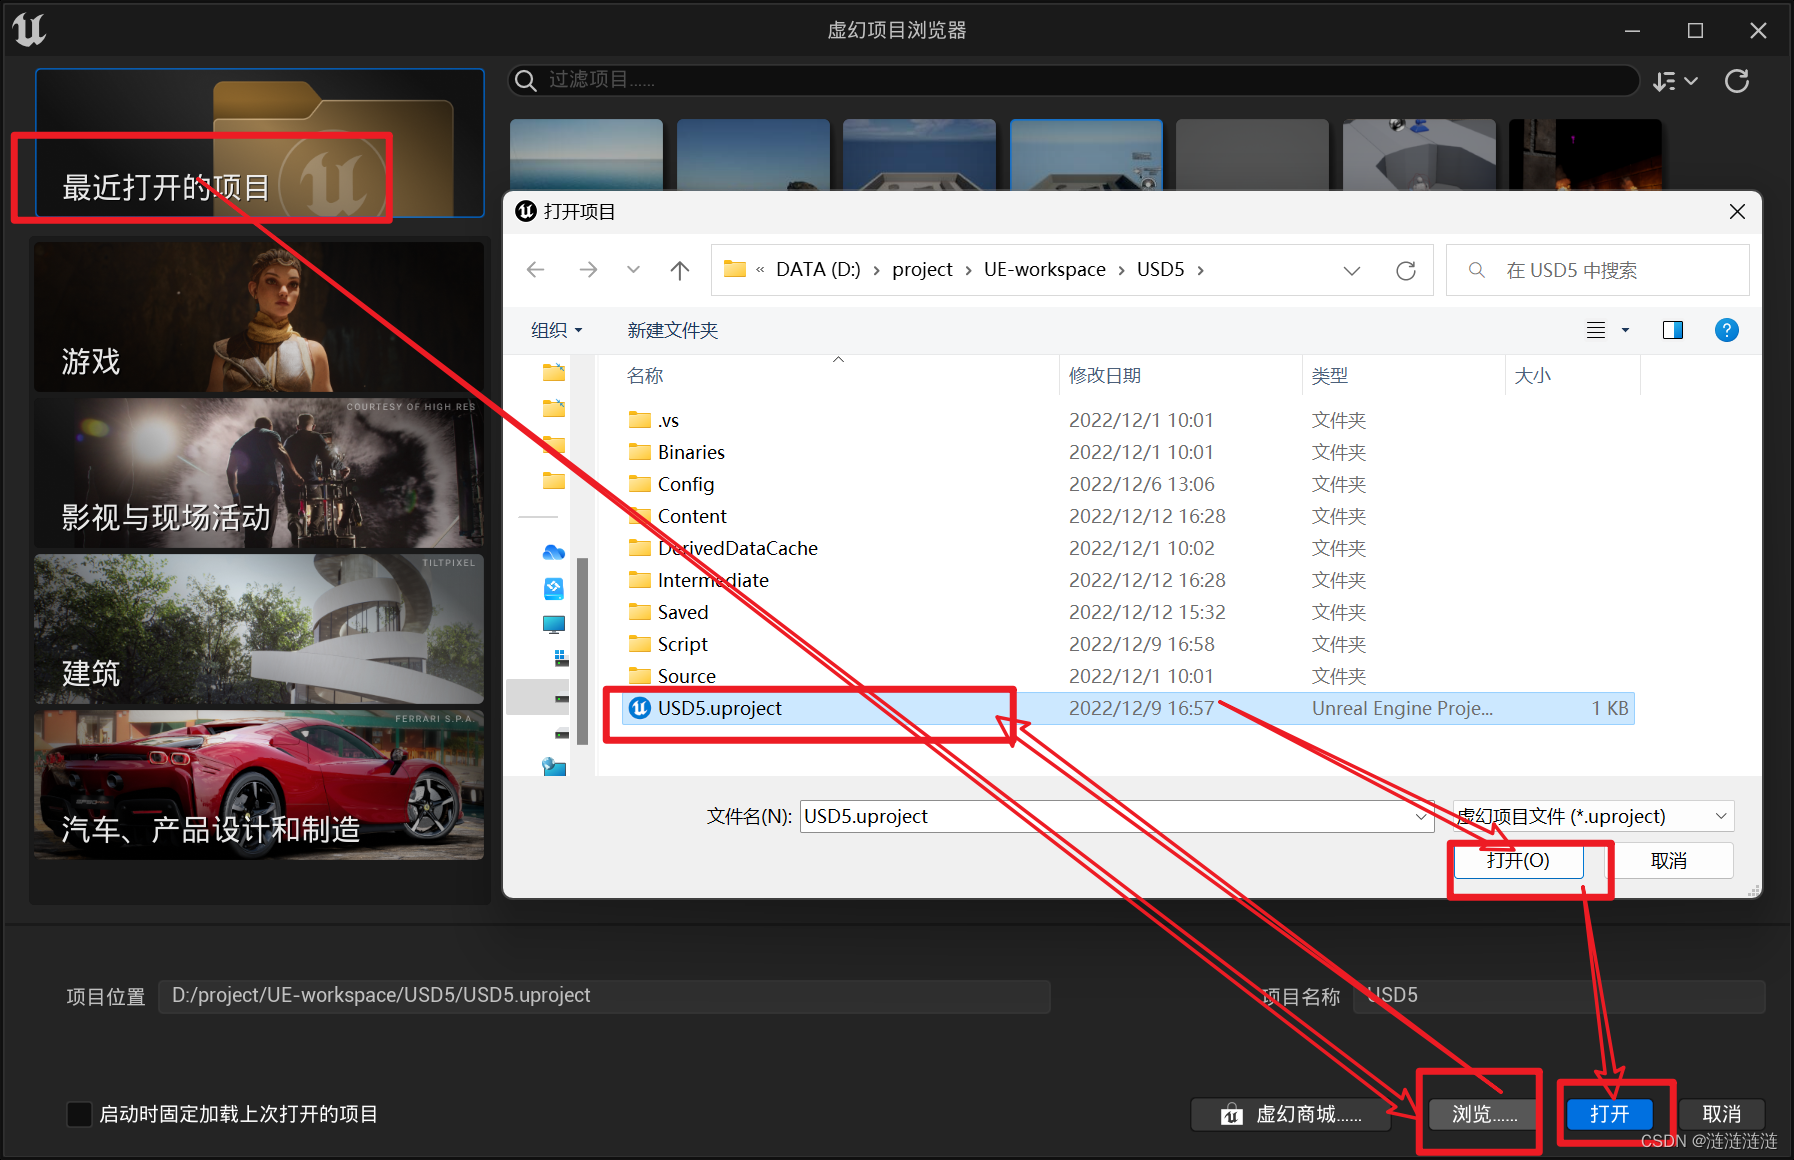
Task: Click UE-workspace in the address path
Action: [x=1044, y=270]
